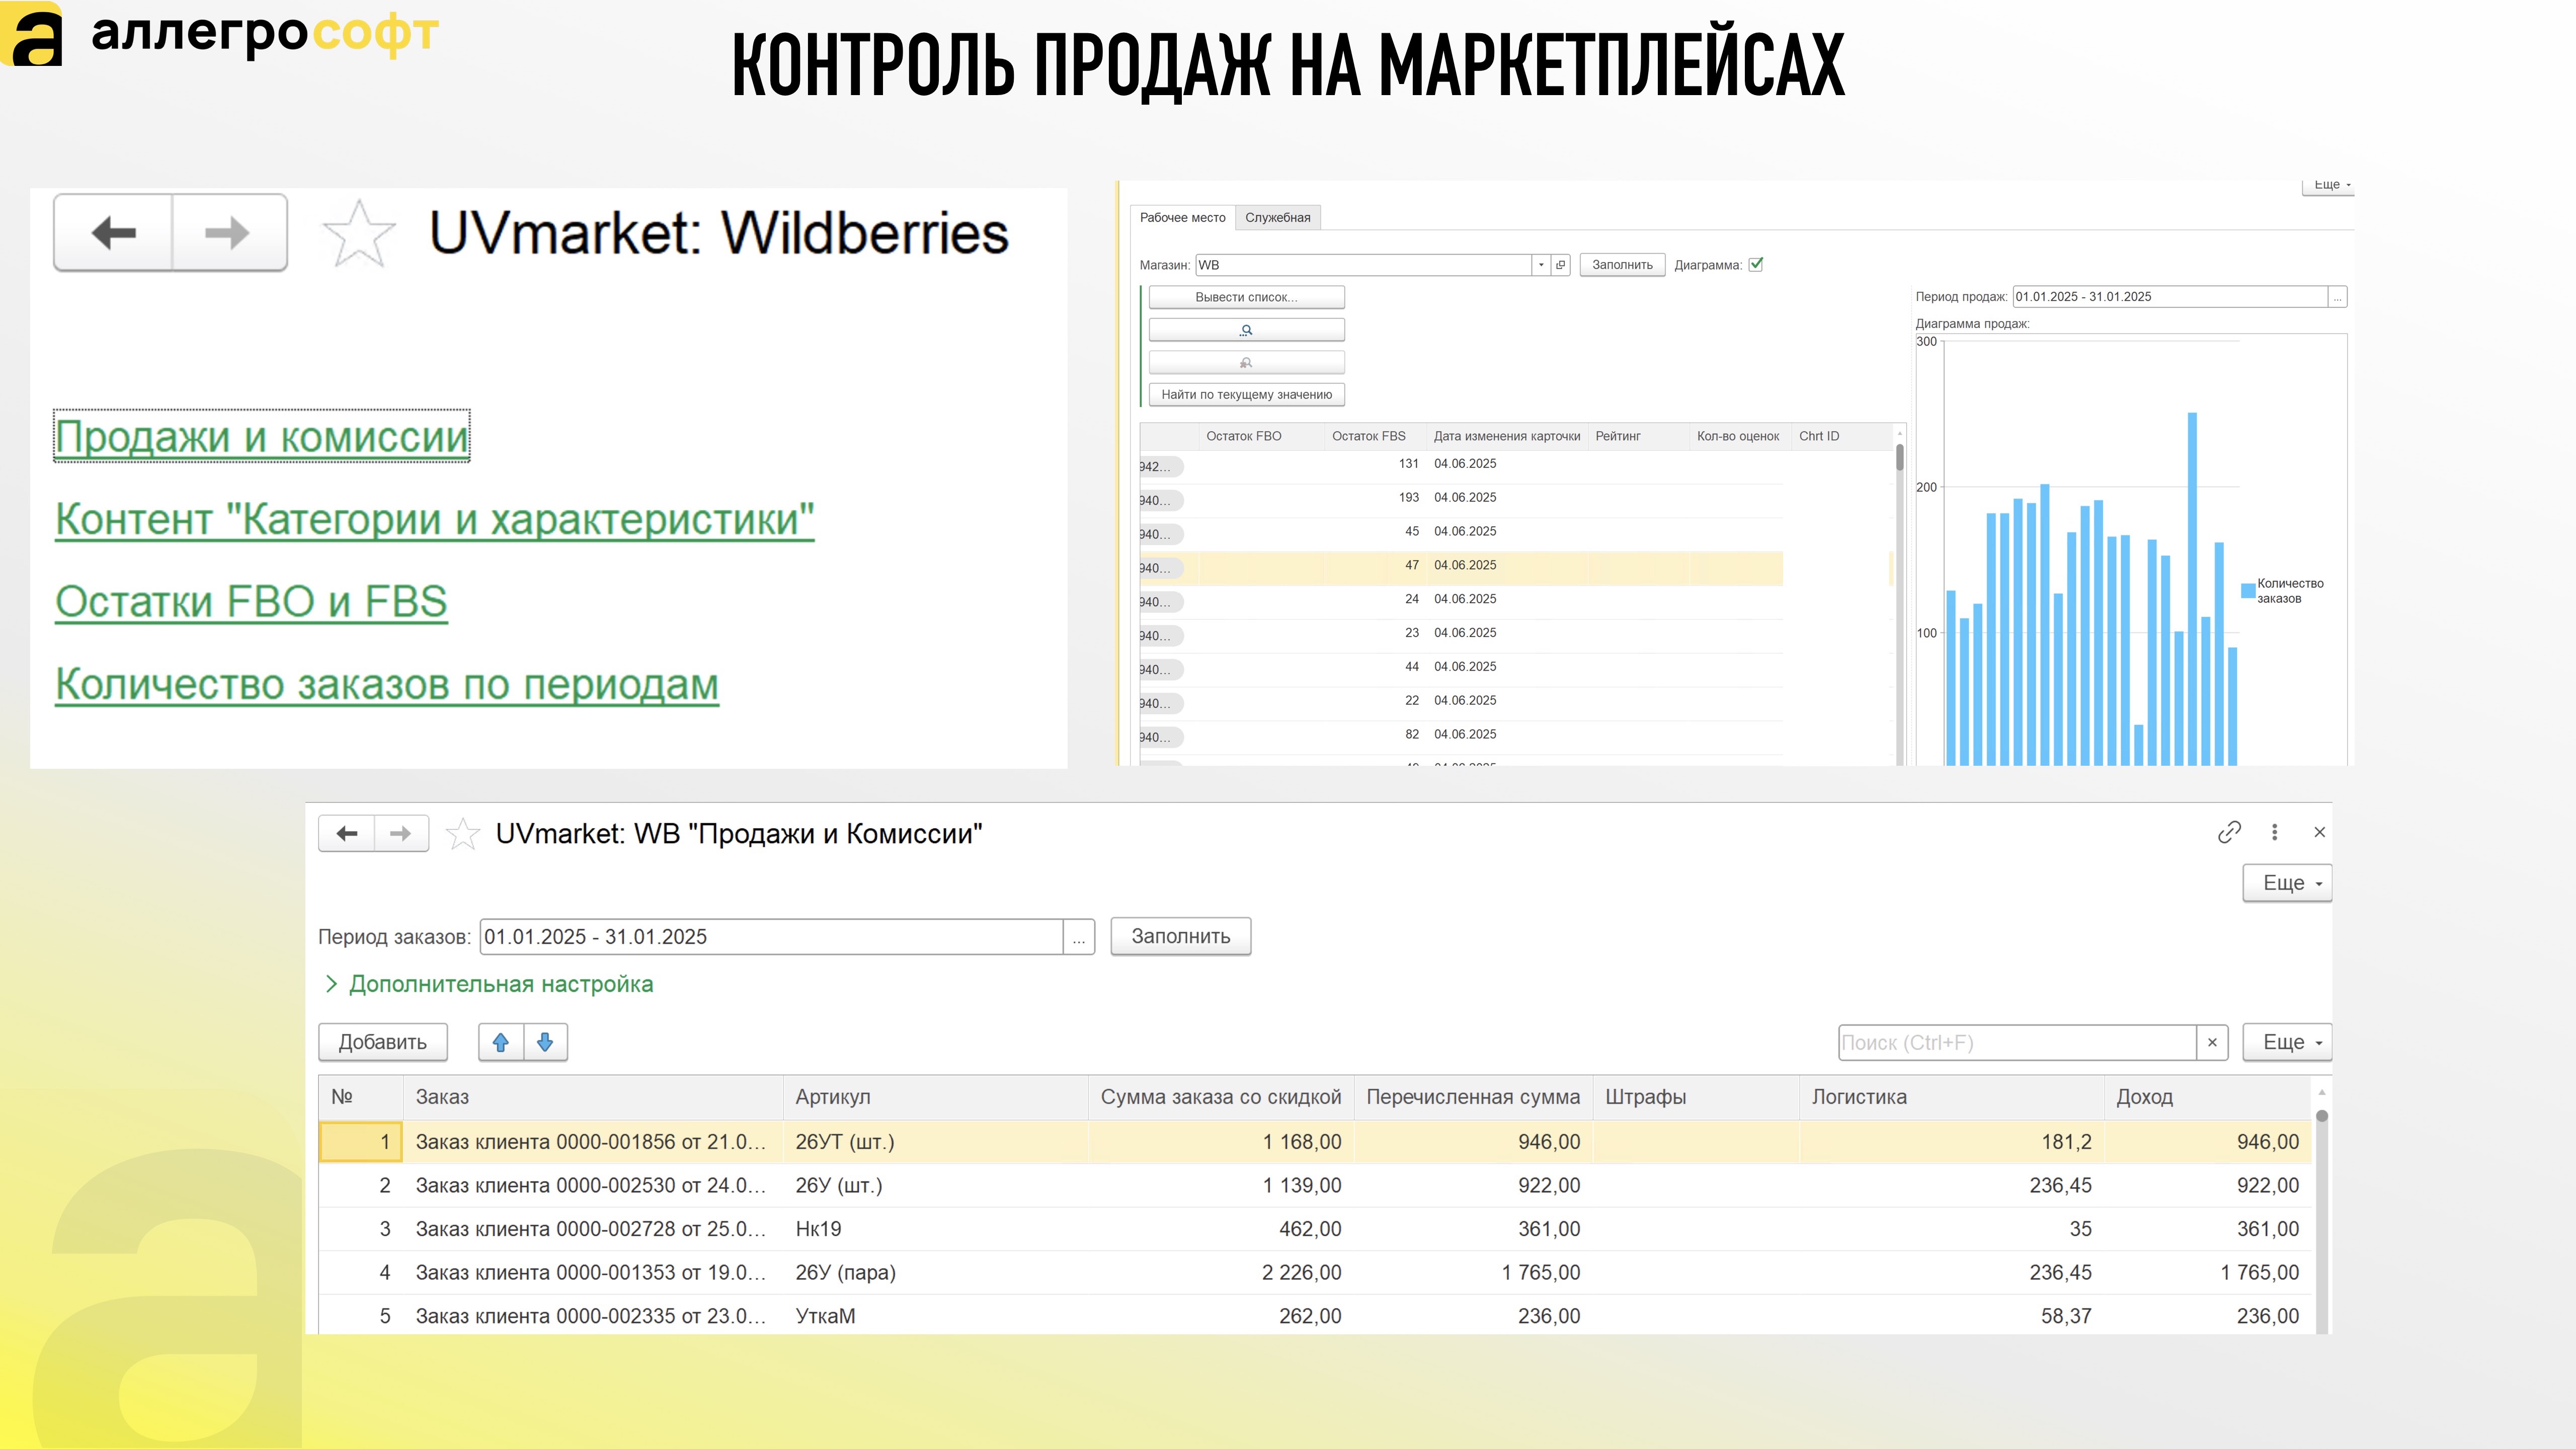Open the Период продаж period picker (...)
2576x1449 pixels.
click(x=2337, y=297)
